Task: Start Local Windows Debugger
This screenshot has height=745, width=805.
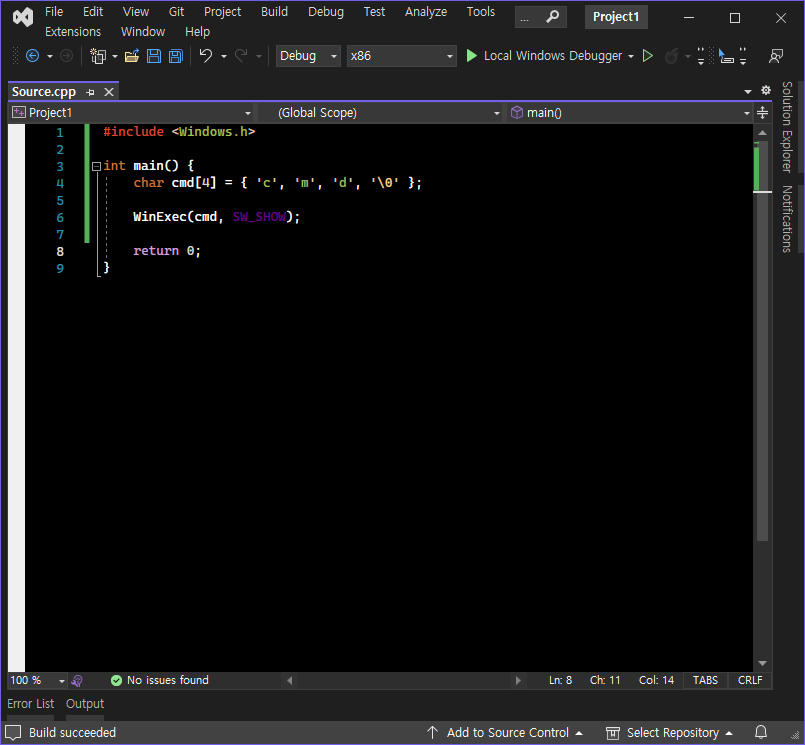Action: point(544,55)
